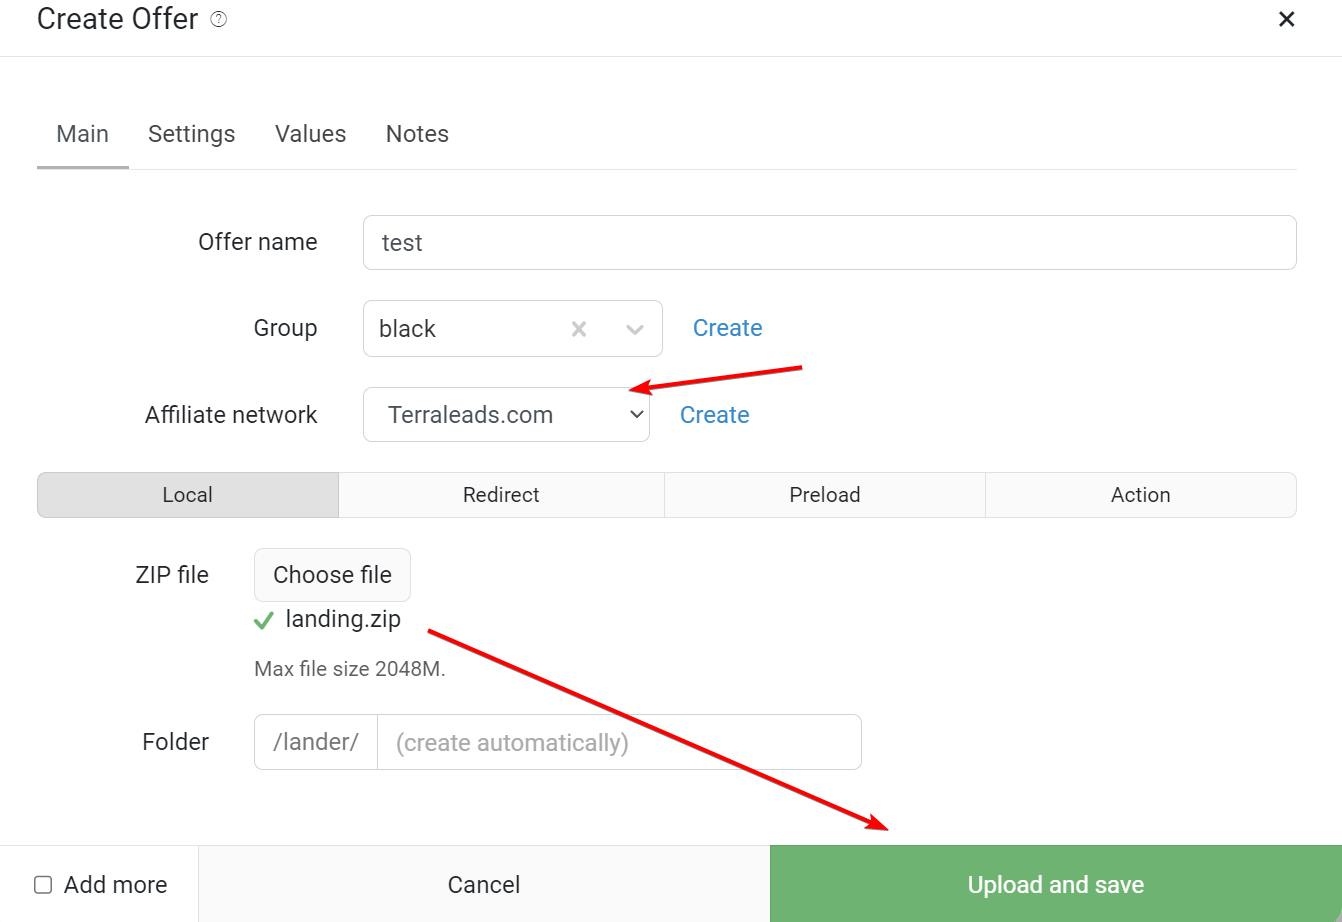This screenshot has width=1342, height=922.
Task: Click Create link next to Affiliate network
Action: pyautogui.click(x=715, y=415)
